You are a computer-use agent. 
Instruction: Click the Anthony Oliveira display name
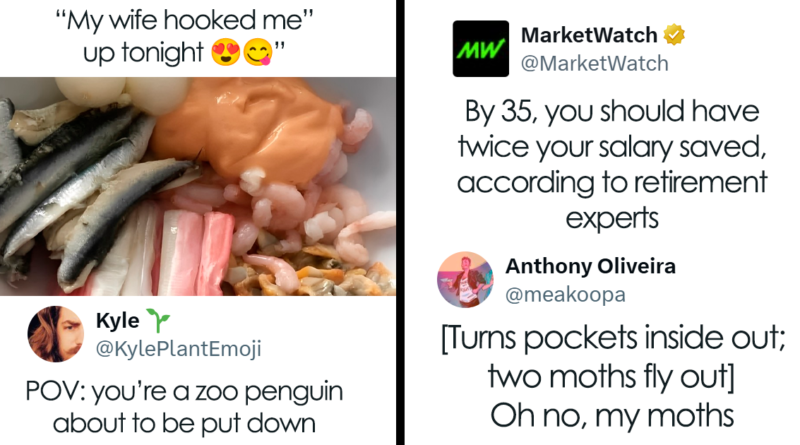[590, 266]
